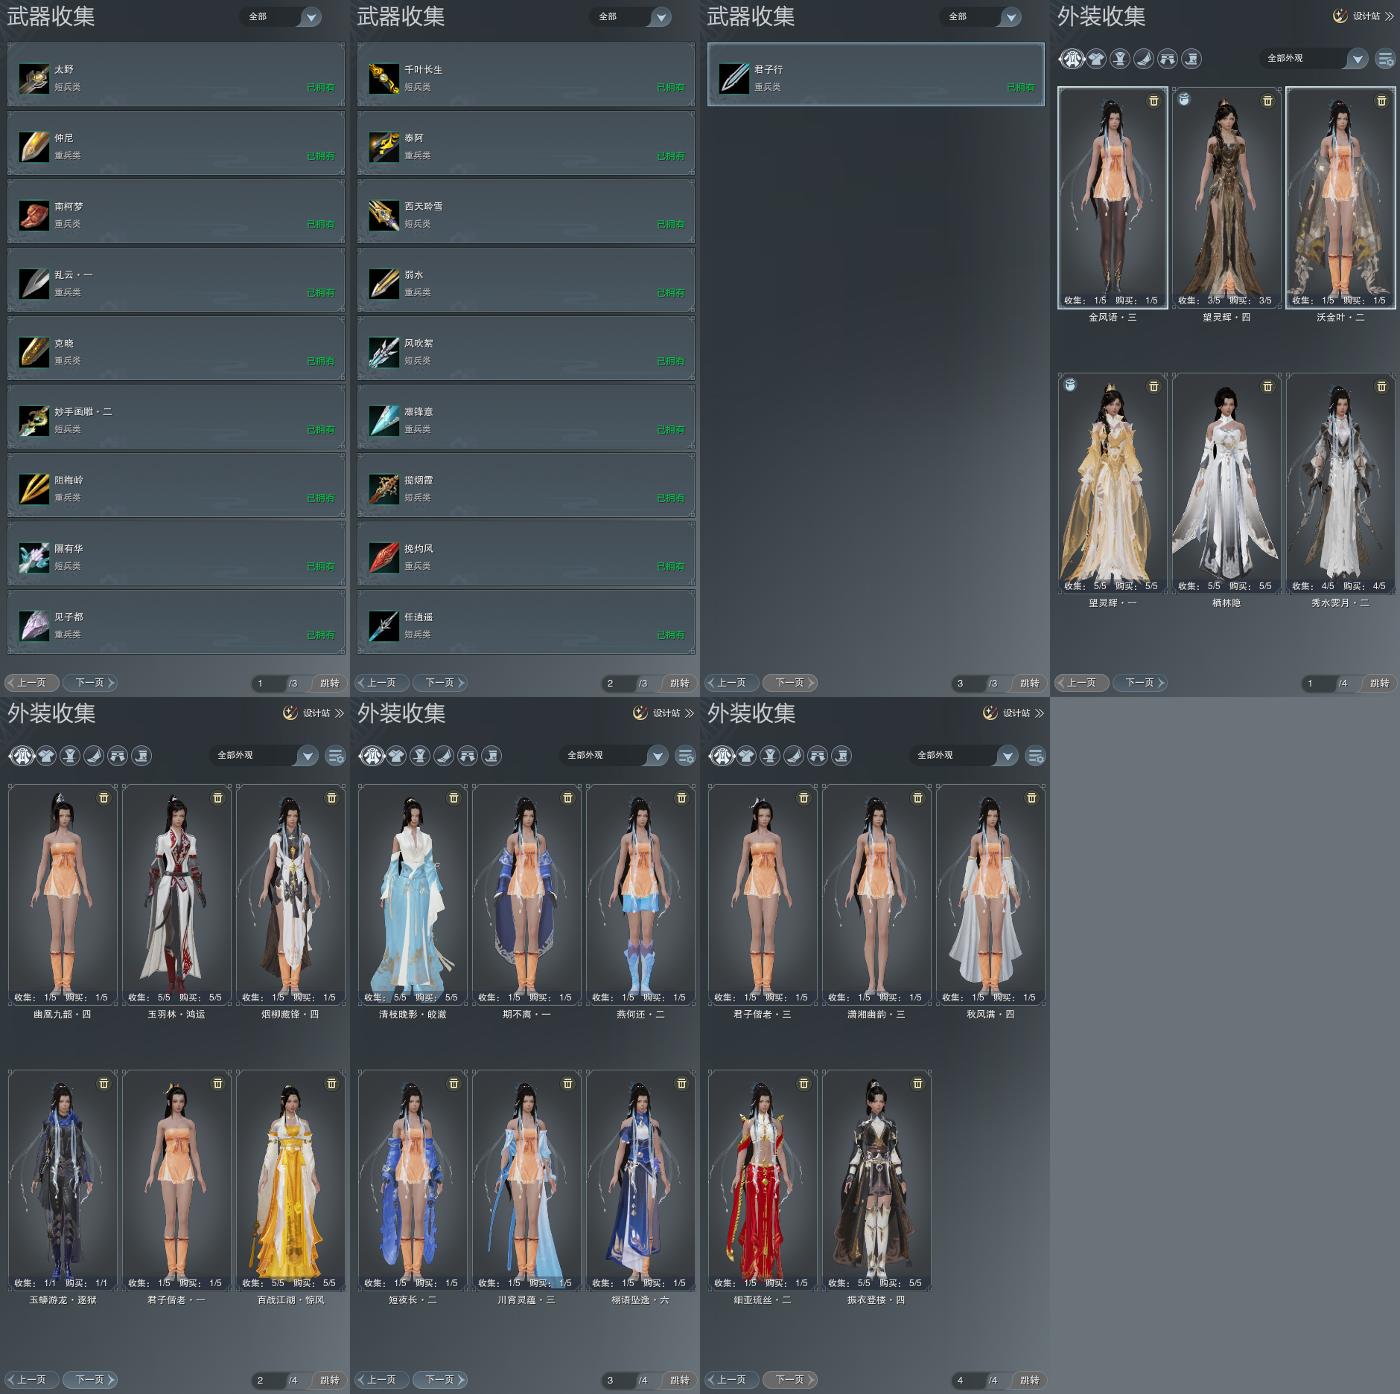
Task: Click the 仲尼 weapon icon
Action: coord(34,146)
